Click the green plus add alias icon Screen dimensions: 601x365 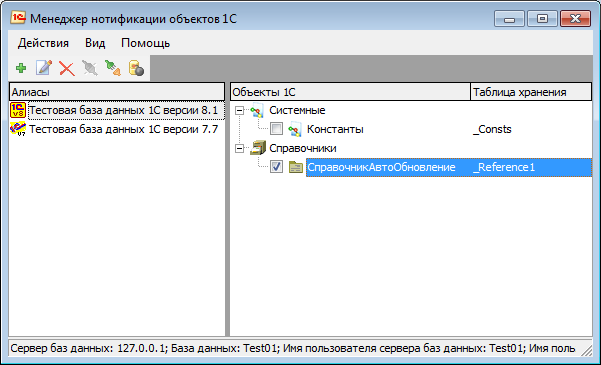tap(21, 68)
